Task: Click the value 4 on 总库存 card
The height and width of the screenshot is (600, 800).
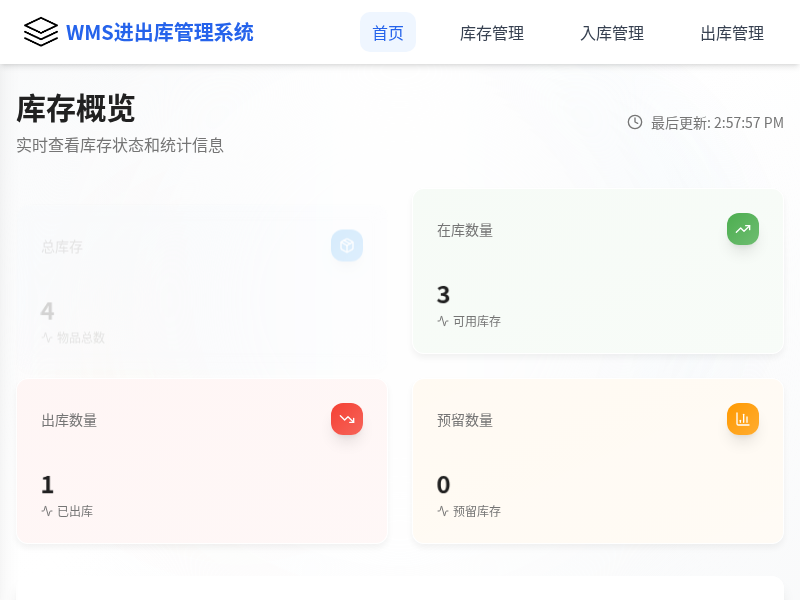Action: (47, 311)
